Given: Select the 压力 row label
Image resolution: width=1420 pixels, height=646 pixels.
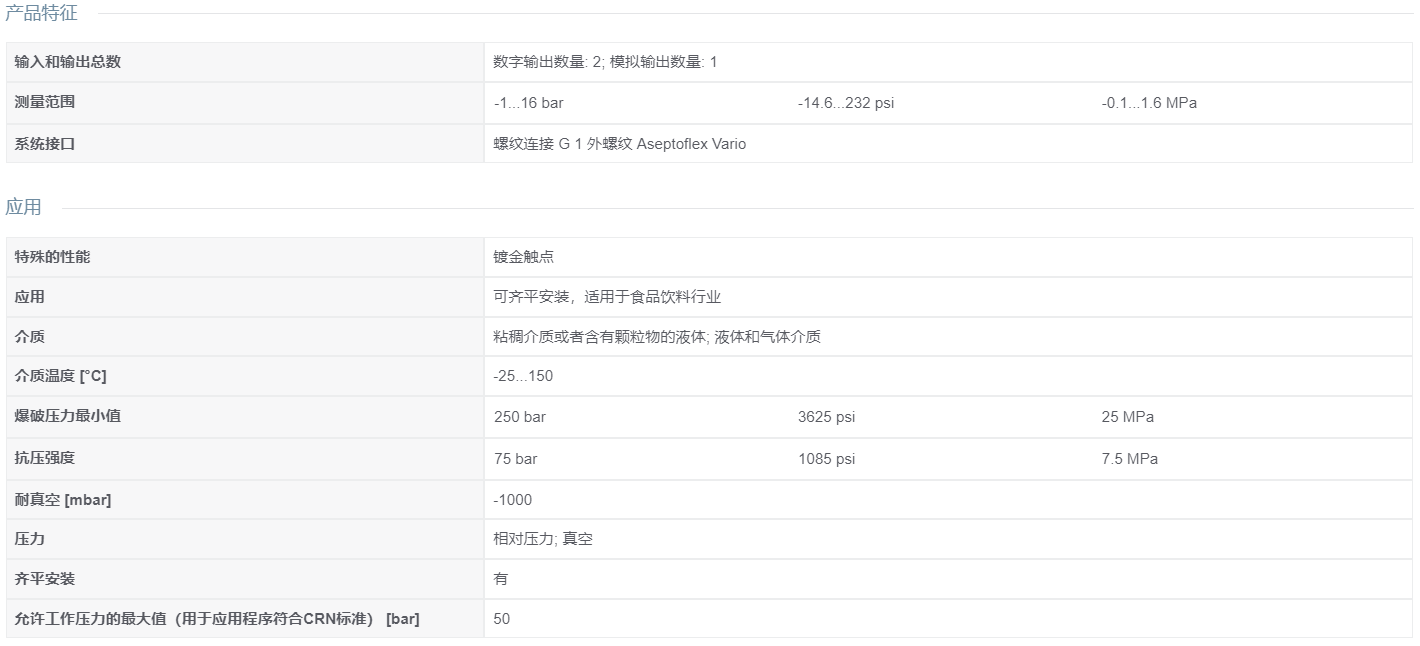Looking at the screenshot, I should (x=30, y=539).
